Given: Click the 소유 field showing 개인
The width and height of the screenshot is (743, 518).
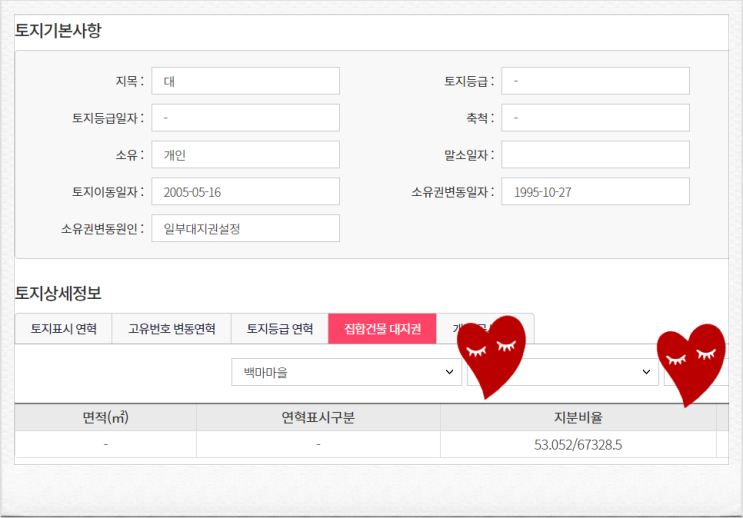Looking at the screenshot, I should point(245,154).
